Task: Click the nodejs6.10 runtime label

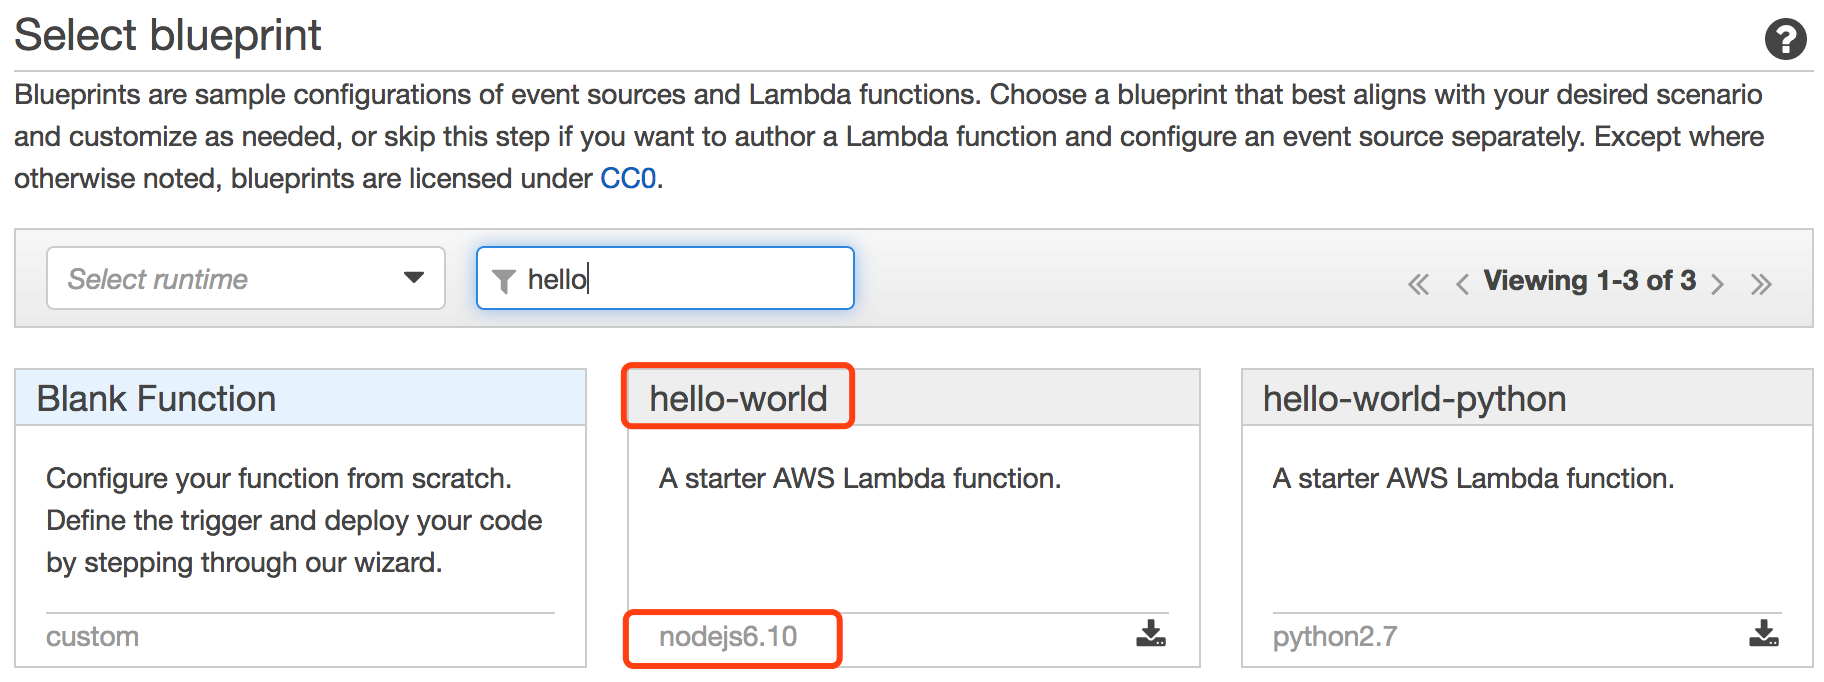Action: tap(728, 637)
